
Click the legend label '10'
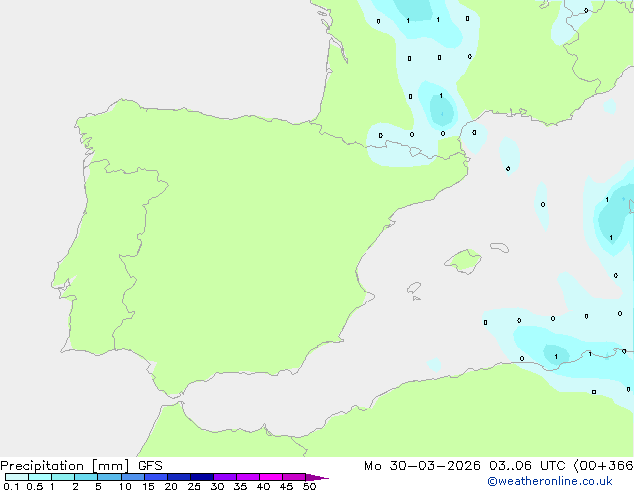point(125,486)
